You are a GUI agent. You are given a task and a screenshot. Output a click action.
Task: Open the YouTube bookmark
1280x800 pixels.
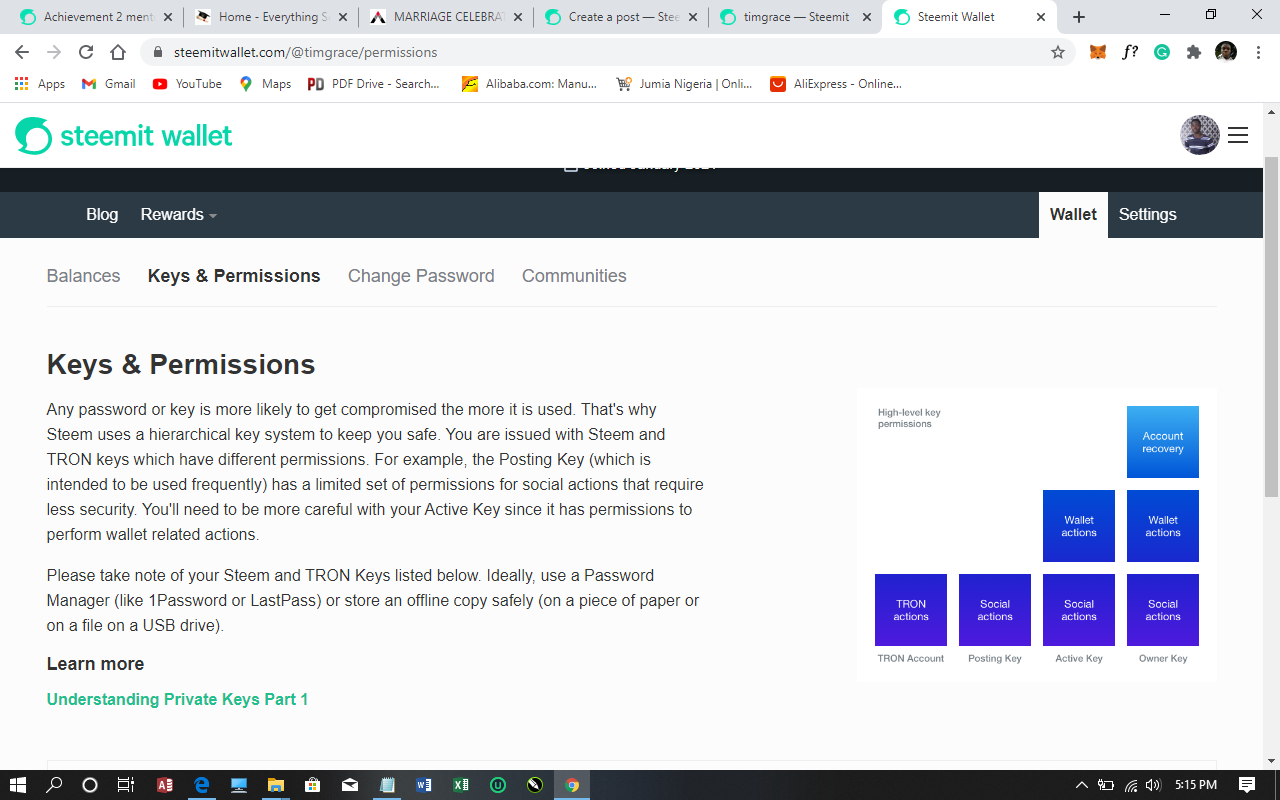[186, 84]
